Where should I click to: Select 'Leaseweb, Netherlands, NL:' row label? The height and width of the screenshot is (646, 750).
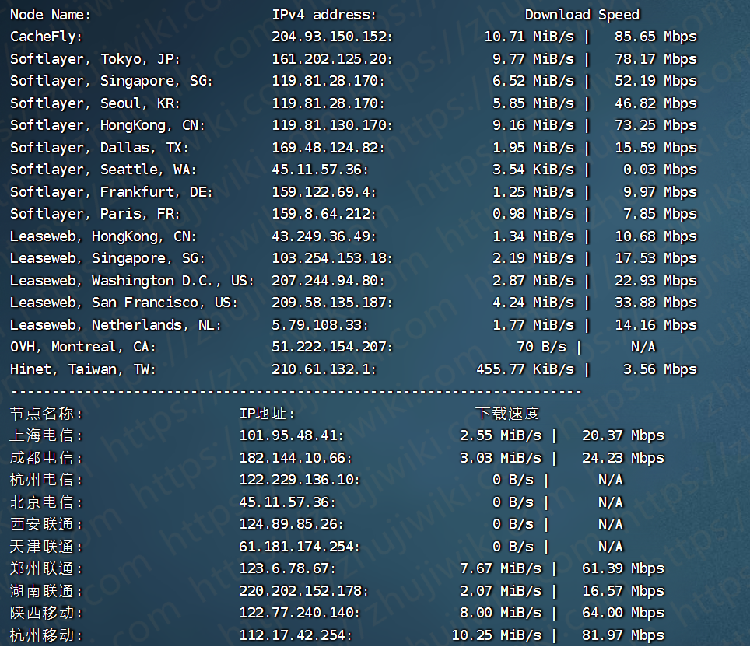(115, 326)
